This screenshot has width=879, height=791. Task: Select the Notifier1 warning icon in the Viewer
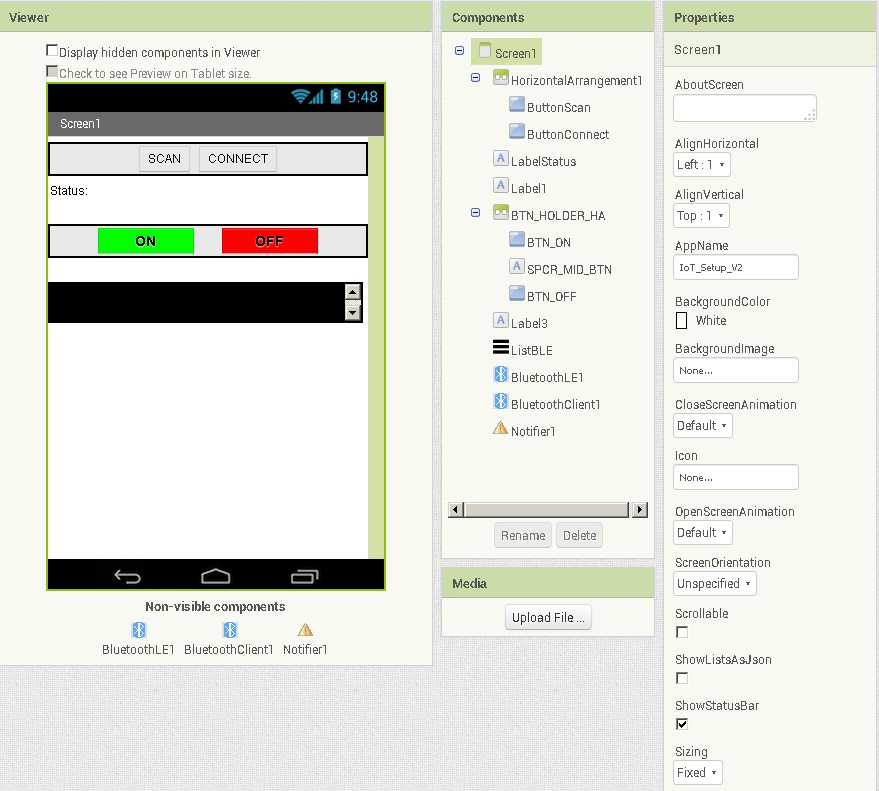coord(305,630)
